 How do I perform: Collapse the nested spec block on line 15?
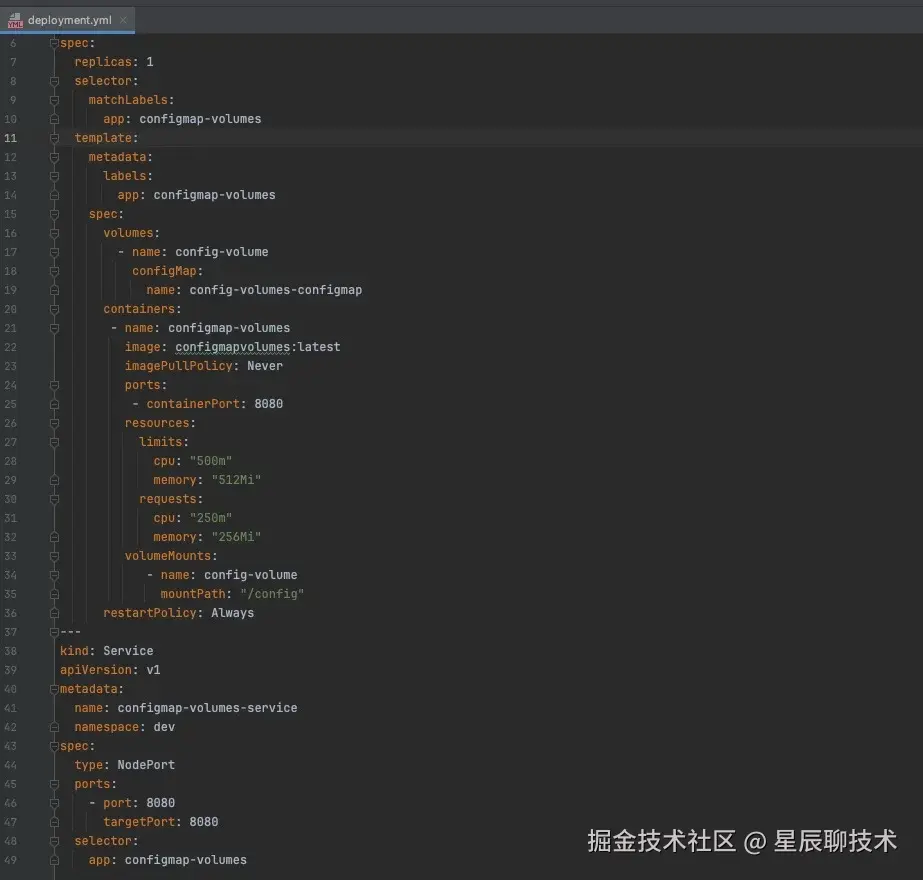tap(54, 214)
